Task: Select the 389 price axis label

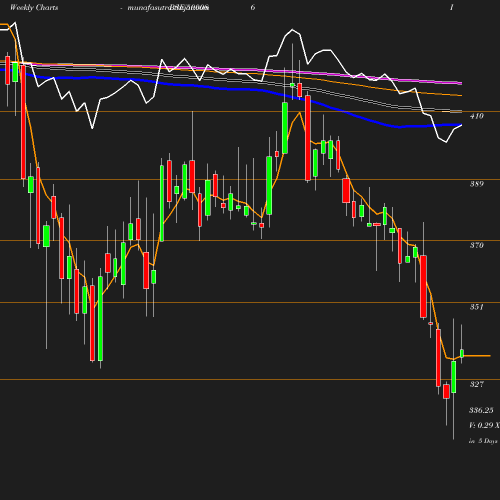Action: point(476,184)
